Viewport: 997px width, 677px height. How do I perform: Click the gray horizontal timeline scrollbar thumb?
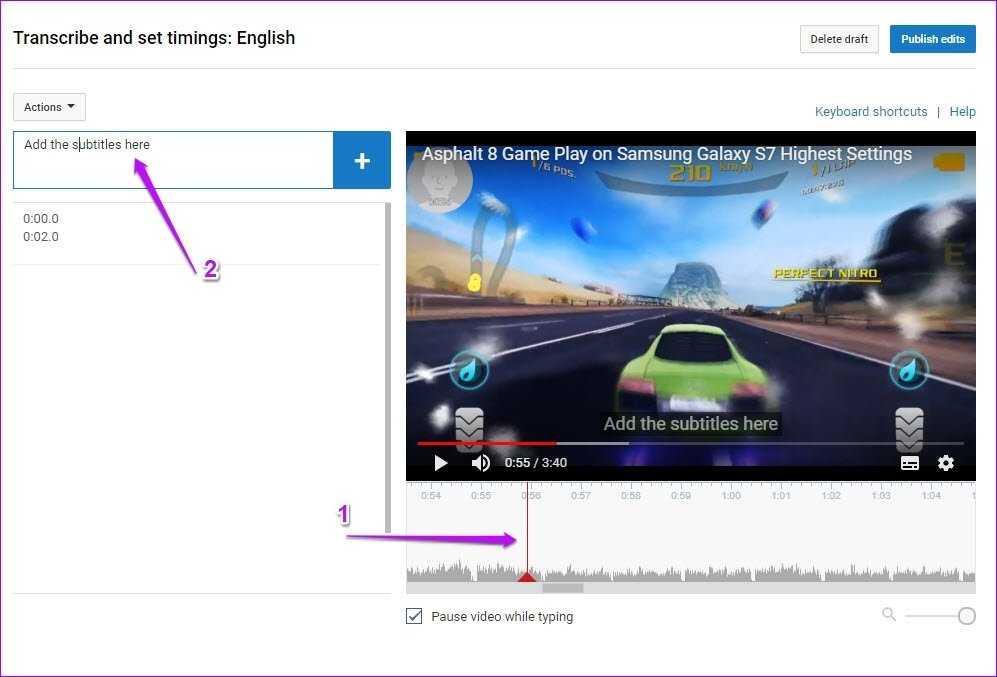(562, 588)
